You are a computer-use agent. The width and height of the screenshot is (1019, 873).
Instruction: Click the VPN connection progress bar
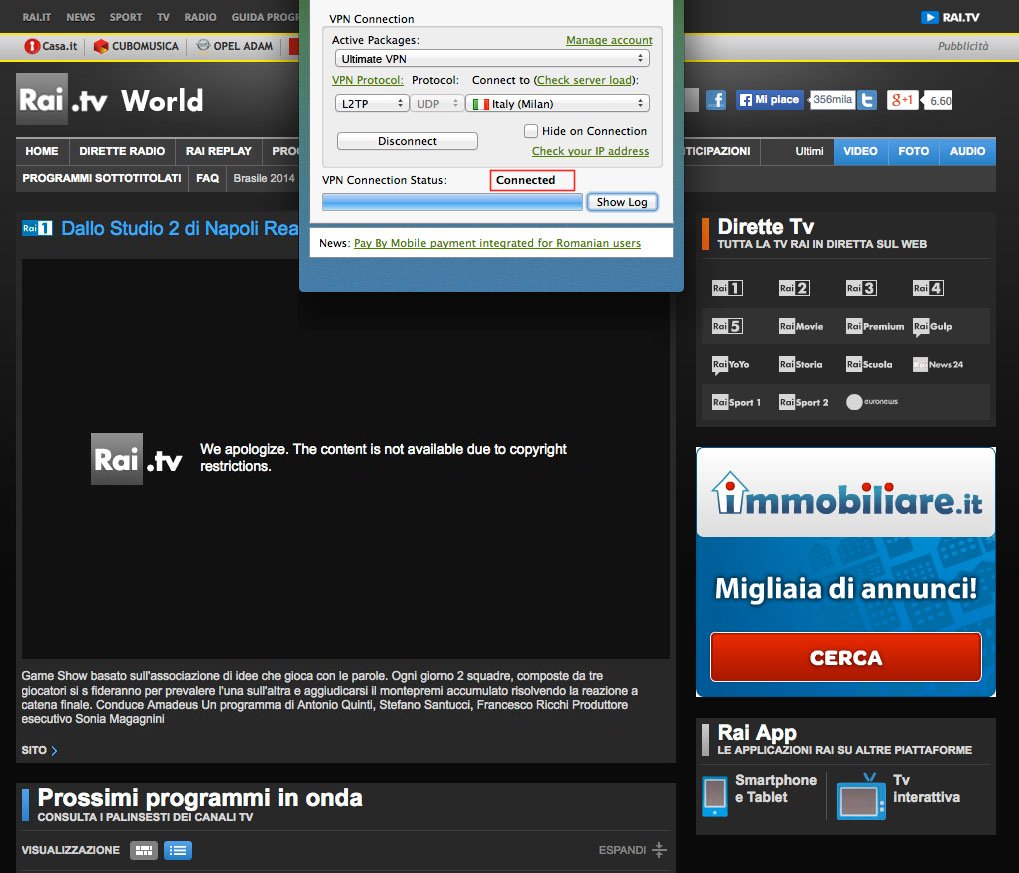point(452,202)
